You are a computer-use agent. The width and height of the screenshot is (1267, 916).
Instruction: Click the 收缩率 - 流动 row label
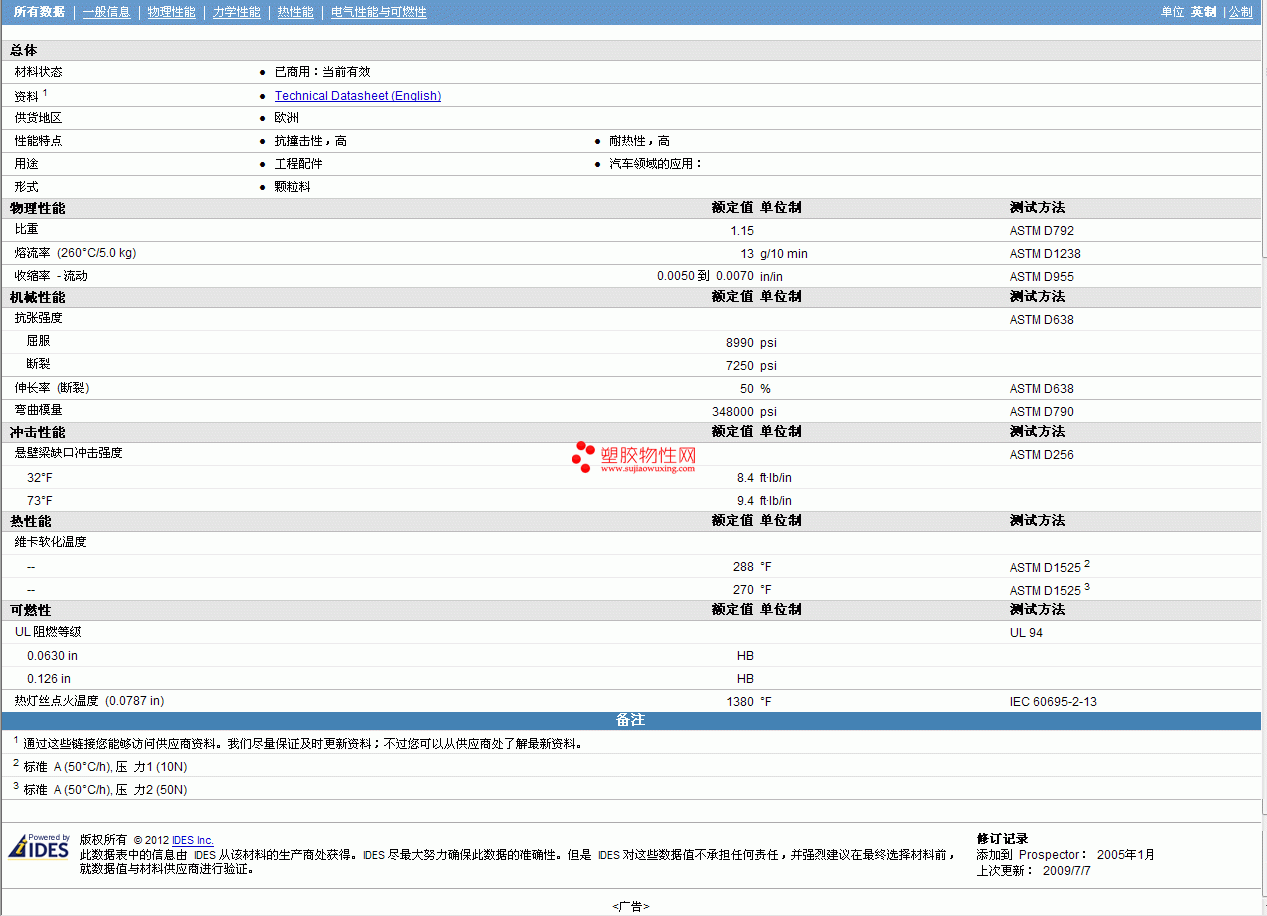(x=51, y=276)
